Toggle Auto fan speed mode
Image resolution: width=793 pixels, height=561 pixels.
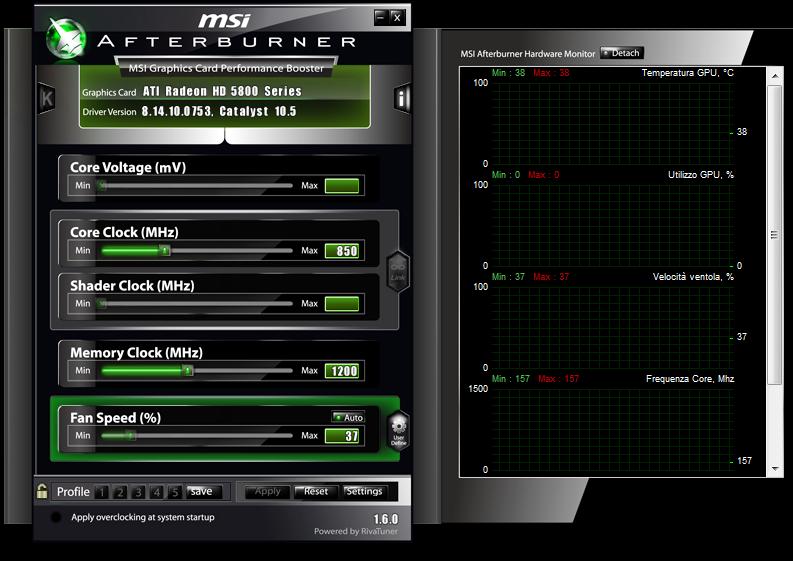pos(348,417)
